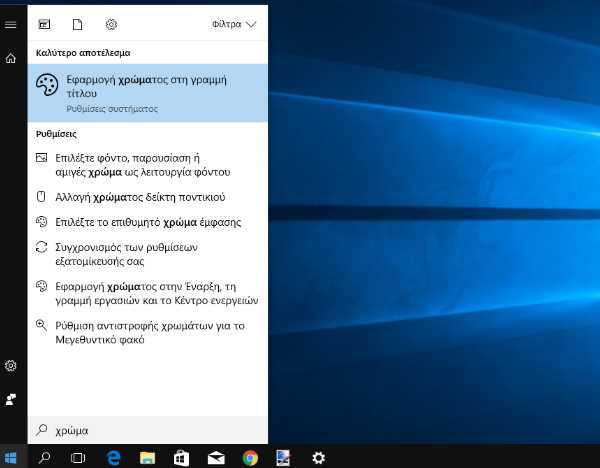
Task: Open File Explorer from taskbar
Action: pos(147,458)
